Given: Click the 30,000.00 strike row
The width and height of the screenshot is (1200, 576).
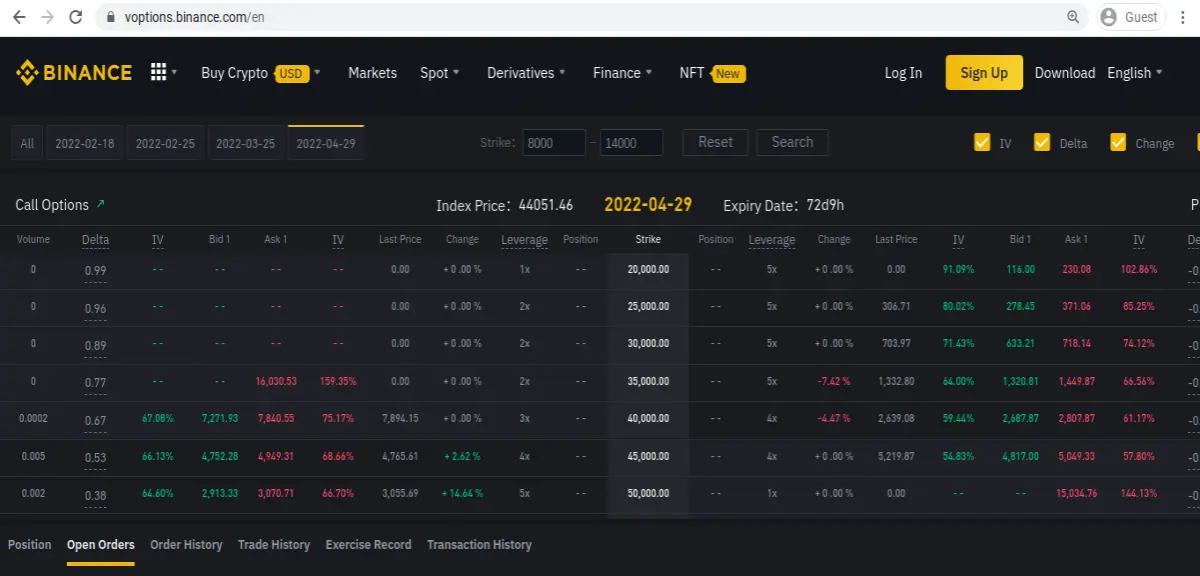Looking at the screenshot, I should point(600,344).
